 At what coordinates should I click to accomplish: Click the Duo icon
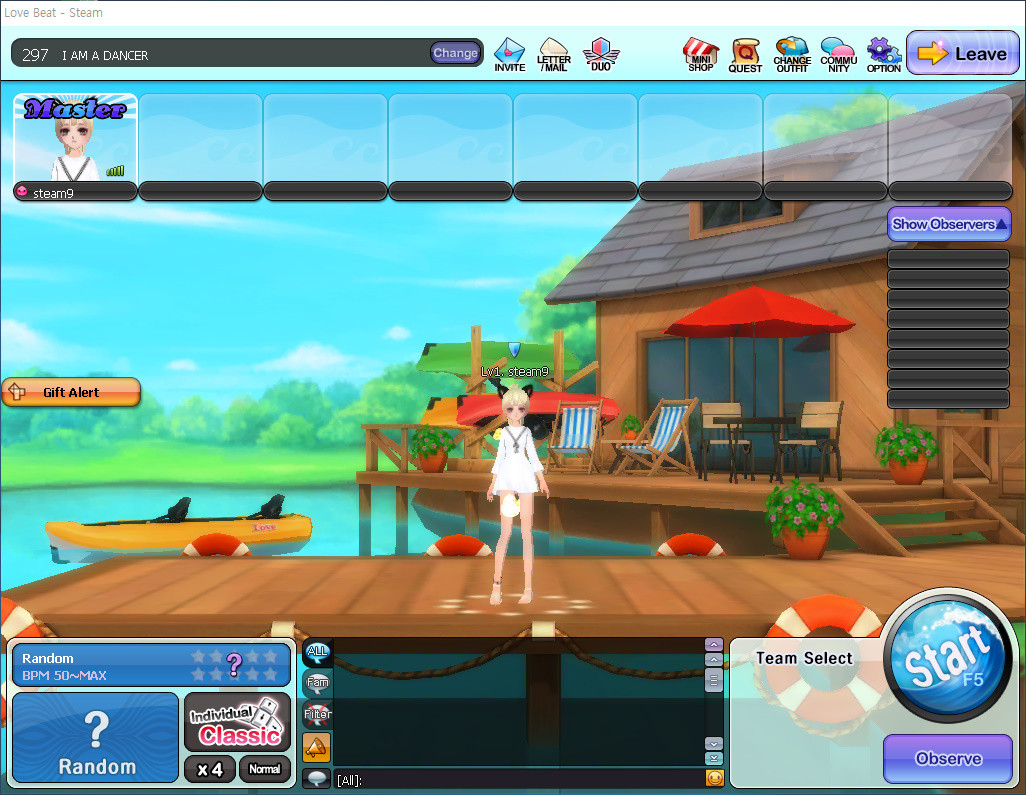(600, 54)
